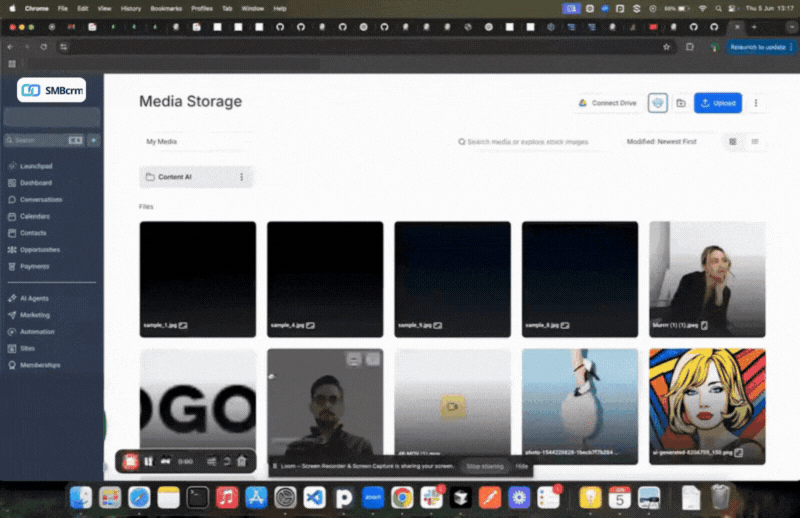Click the new folder icon
Viewport: 800px width, 518px height.
[x=681, y=103]
